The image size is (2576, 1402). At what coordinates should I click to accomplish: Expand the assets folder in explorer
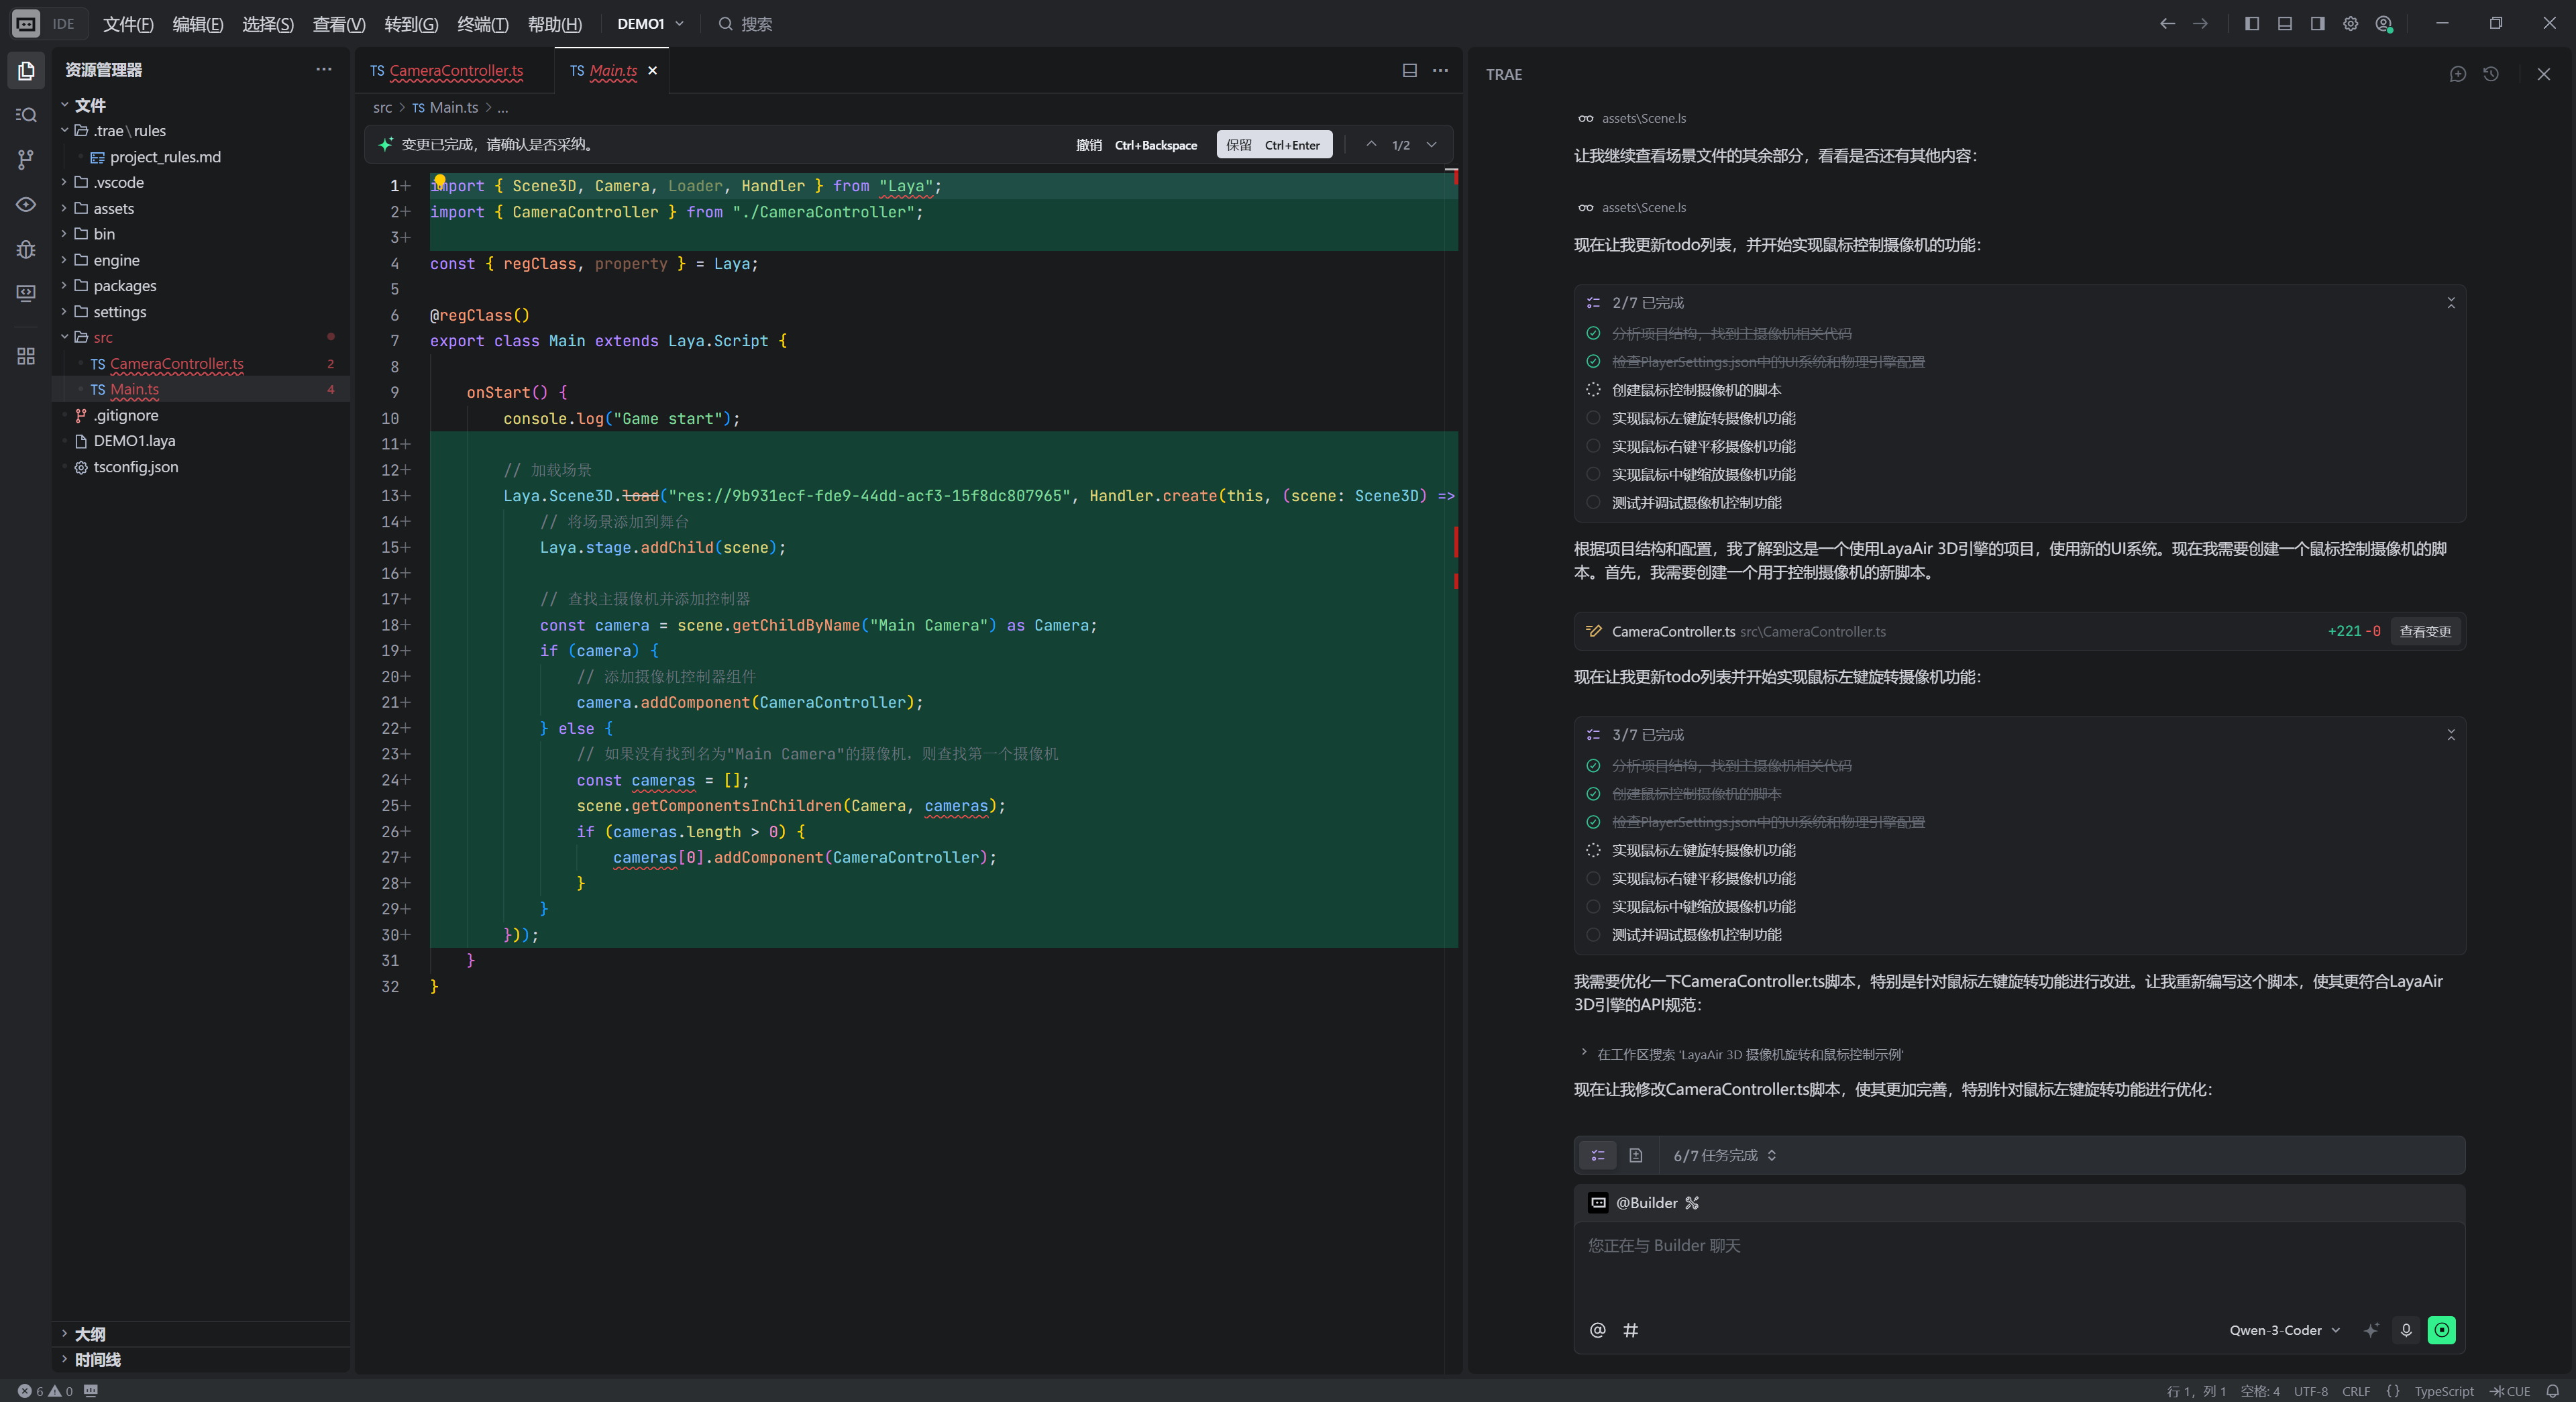point(113,208)
